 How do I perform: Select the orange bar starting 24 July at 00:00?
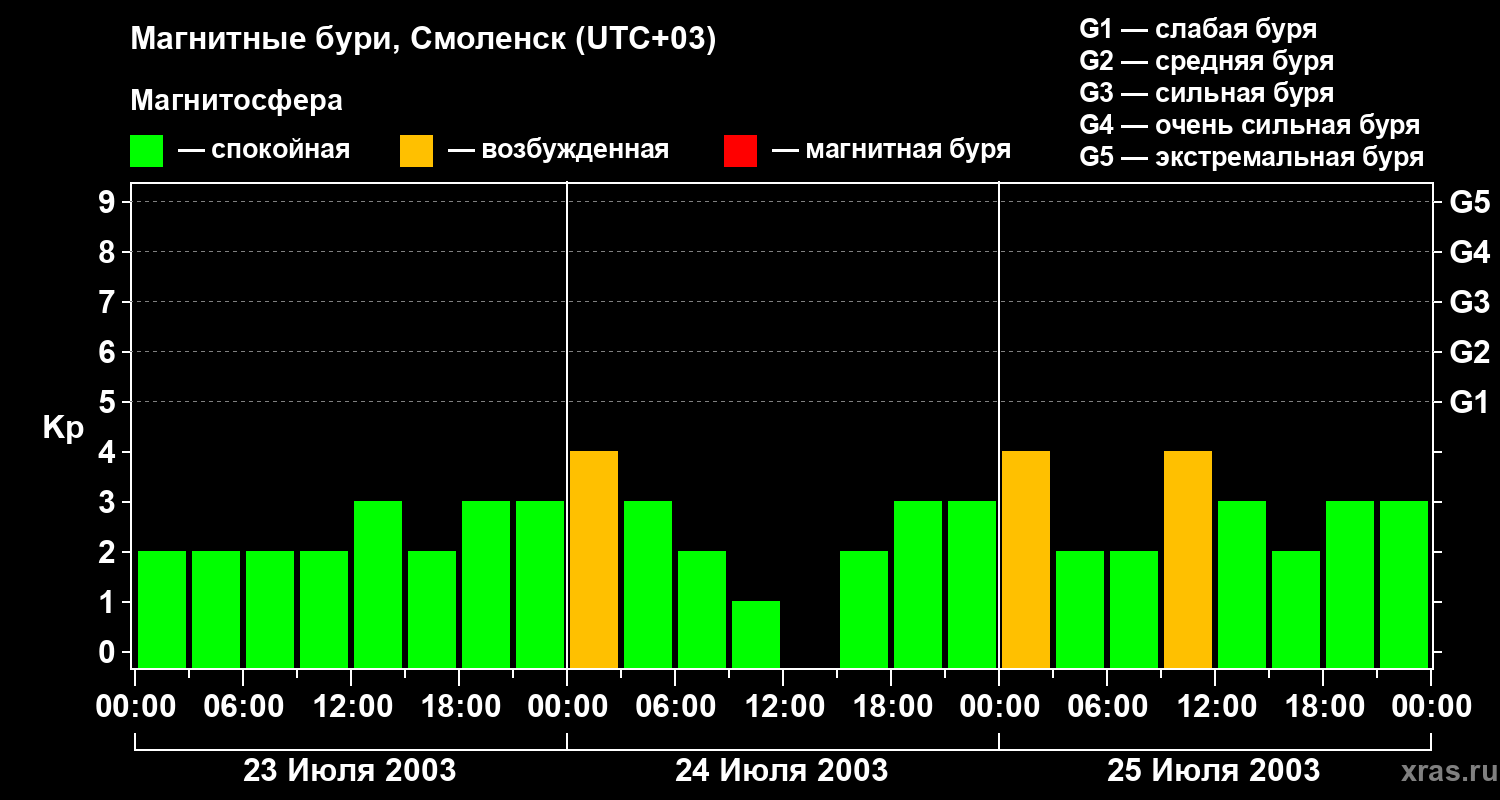[594, 559]
